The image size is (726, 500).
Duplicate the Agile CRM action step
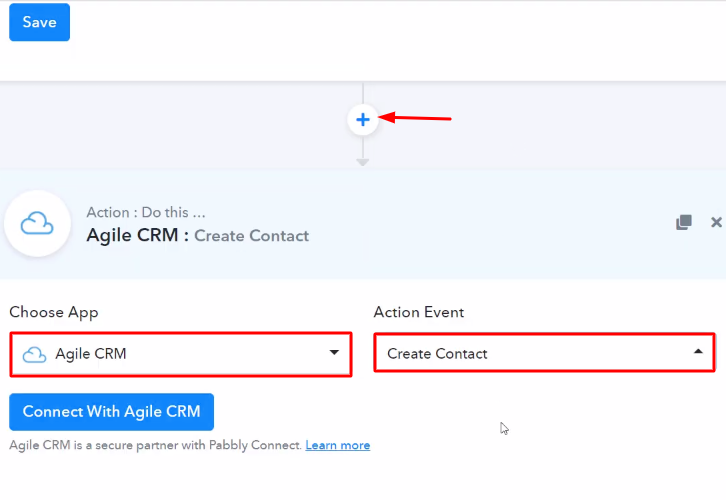684,222
